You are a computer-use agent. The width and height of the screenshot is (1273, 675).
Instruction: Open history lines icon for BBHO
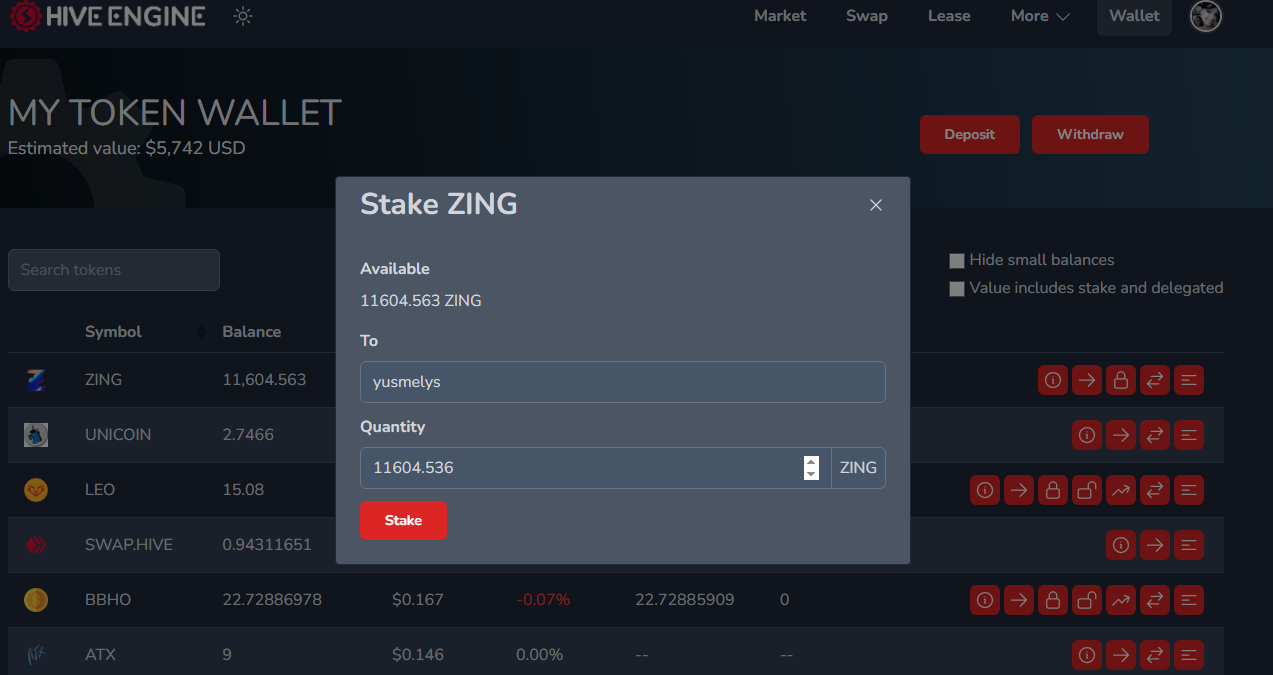pos(1189,600)
